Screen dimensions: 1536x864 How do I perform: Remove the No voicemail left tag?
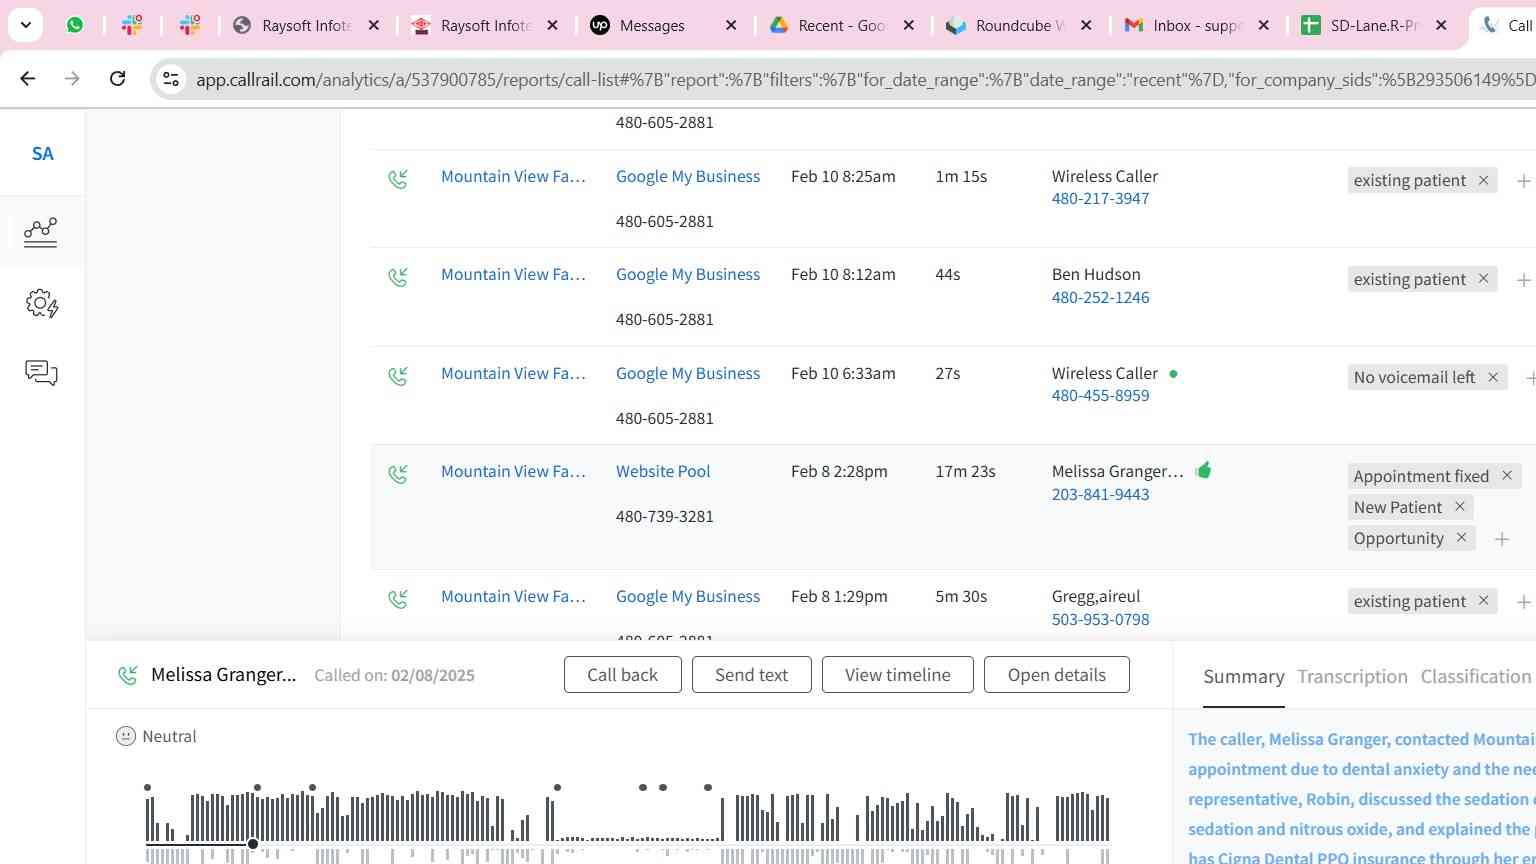point(1493,377)
